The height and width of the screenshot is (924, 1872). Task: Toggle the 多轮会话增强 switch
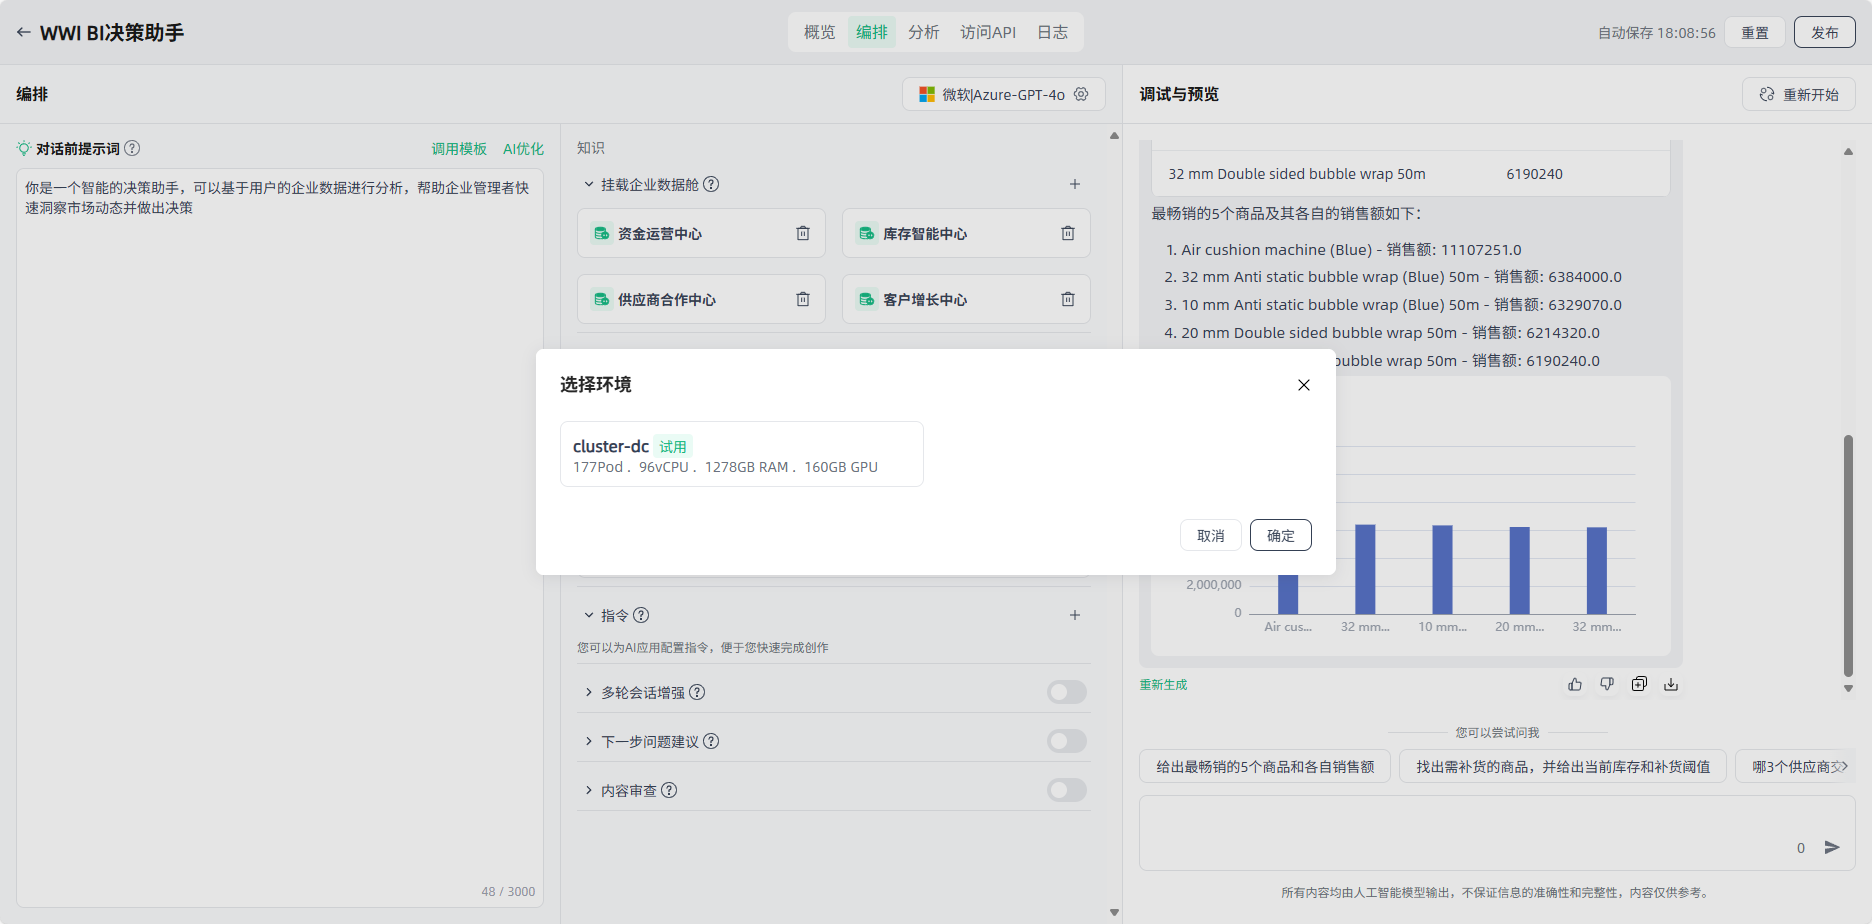[1067, 692]
